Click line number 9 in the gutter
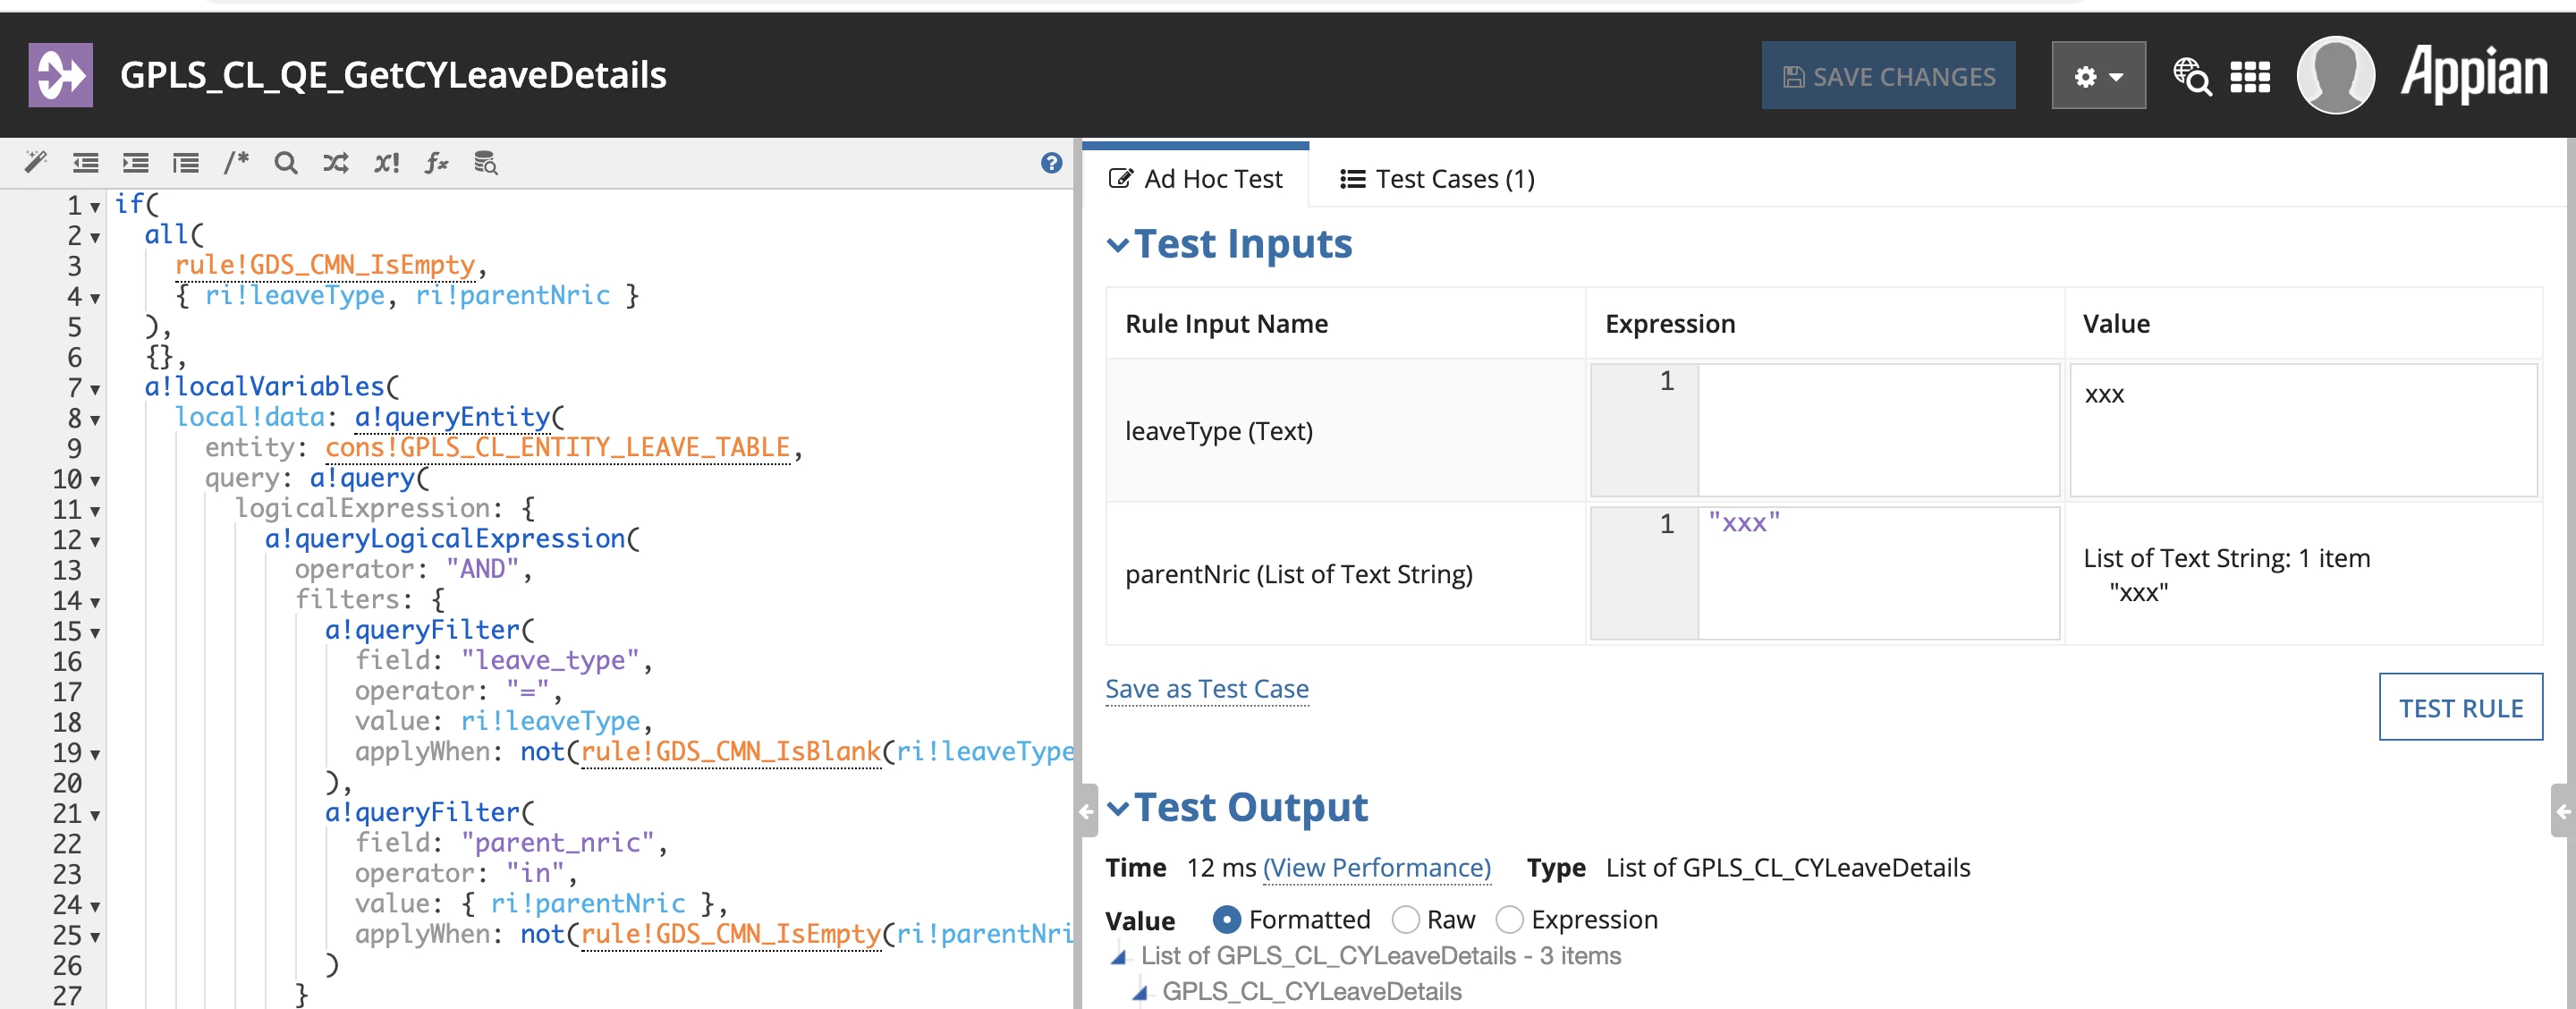Image resolution: width=2576 pixels, height=1009 pixels. click(74, 448)
